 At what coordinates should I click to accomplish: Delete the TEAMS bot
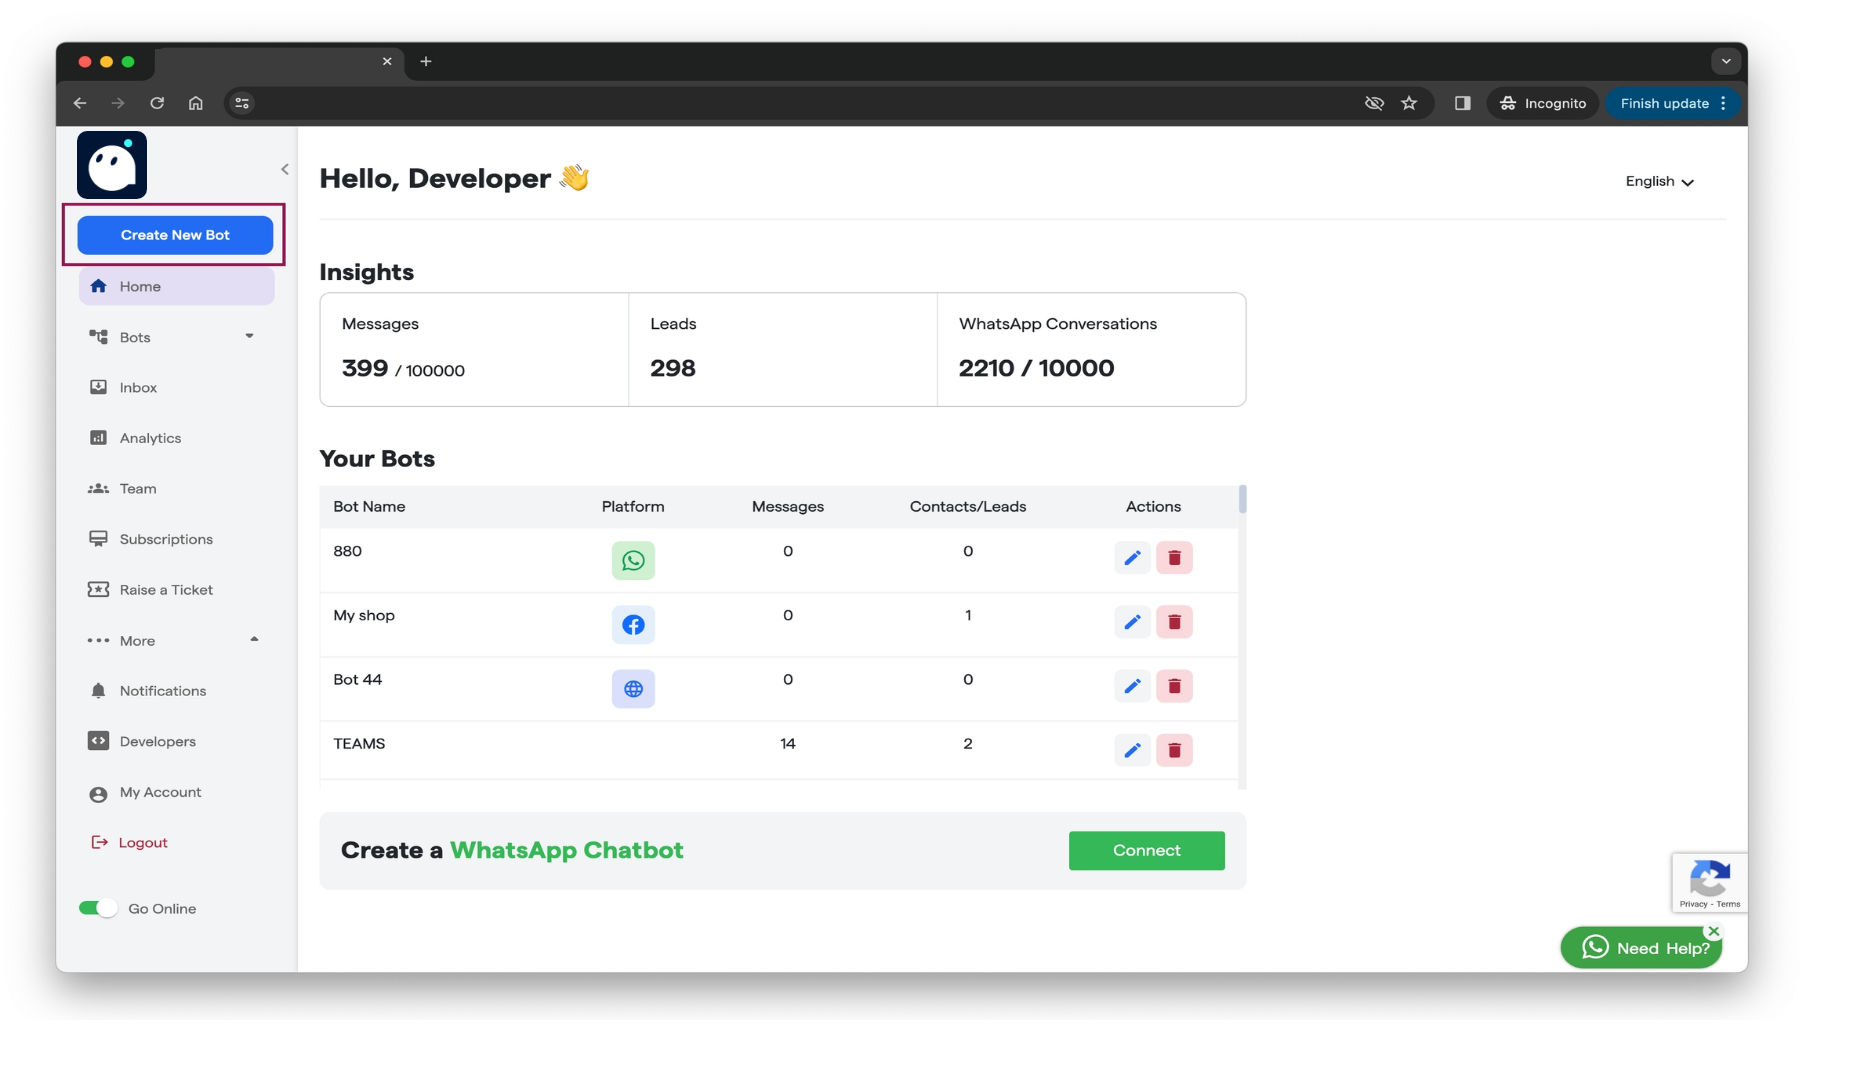pyautogui.click(x=1175, y=750)
